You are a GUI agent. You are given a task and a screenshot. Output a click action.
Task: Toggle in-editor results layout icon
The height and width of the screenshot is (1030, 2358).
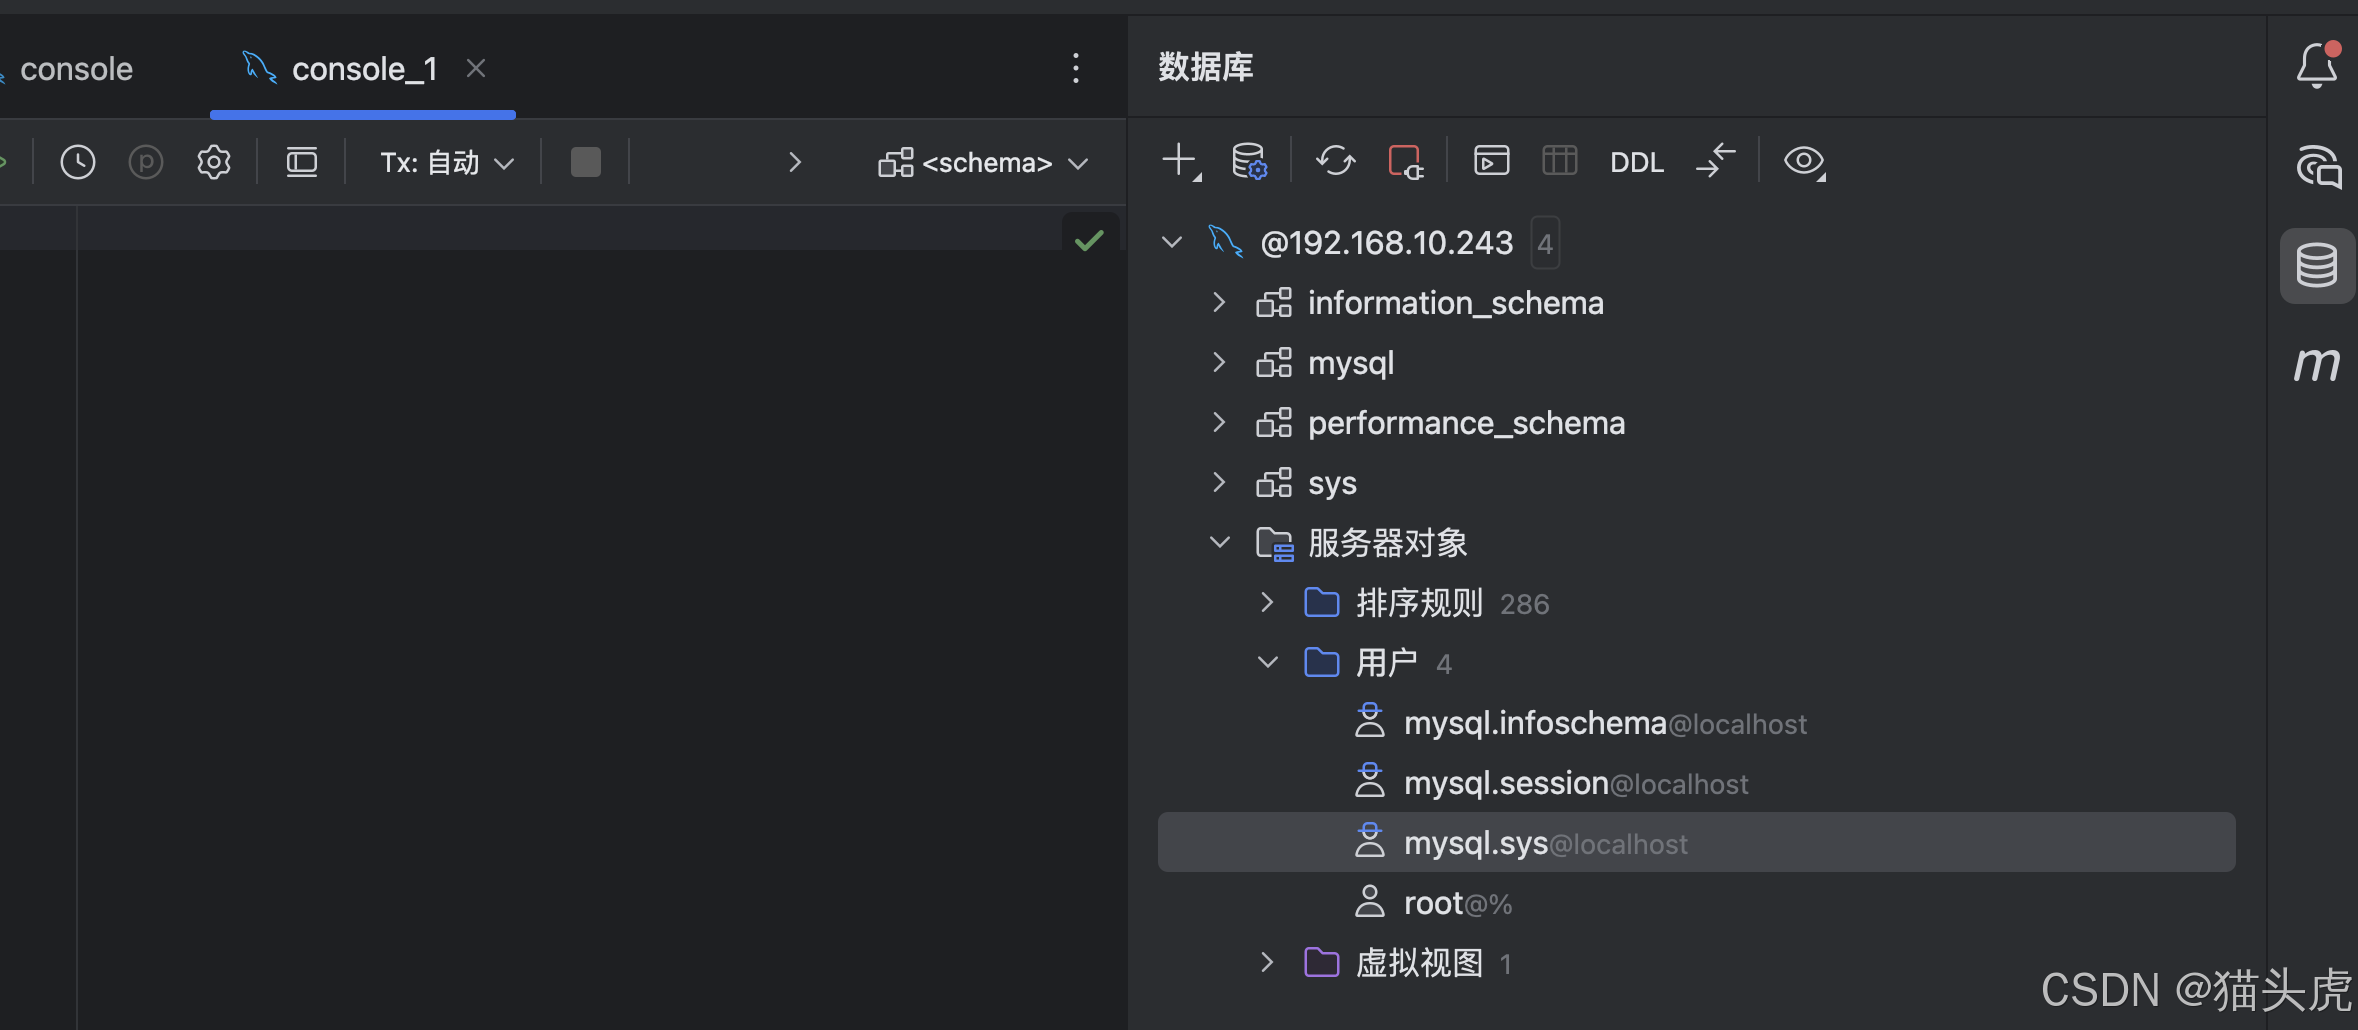coord(301,162)
